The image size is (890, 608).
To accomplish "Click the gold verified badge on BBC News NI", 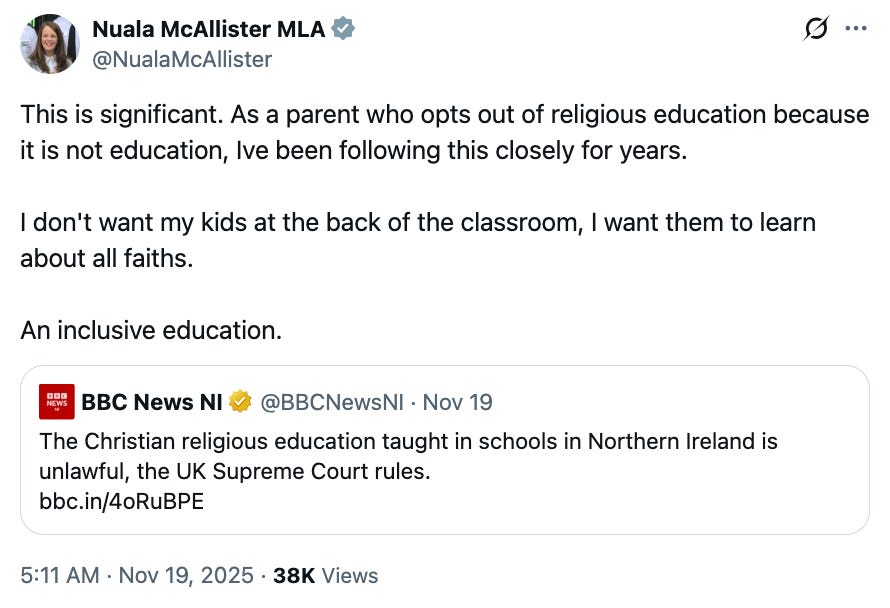I will click(239, 402).
